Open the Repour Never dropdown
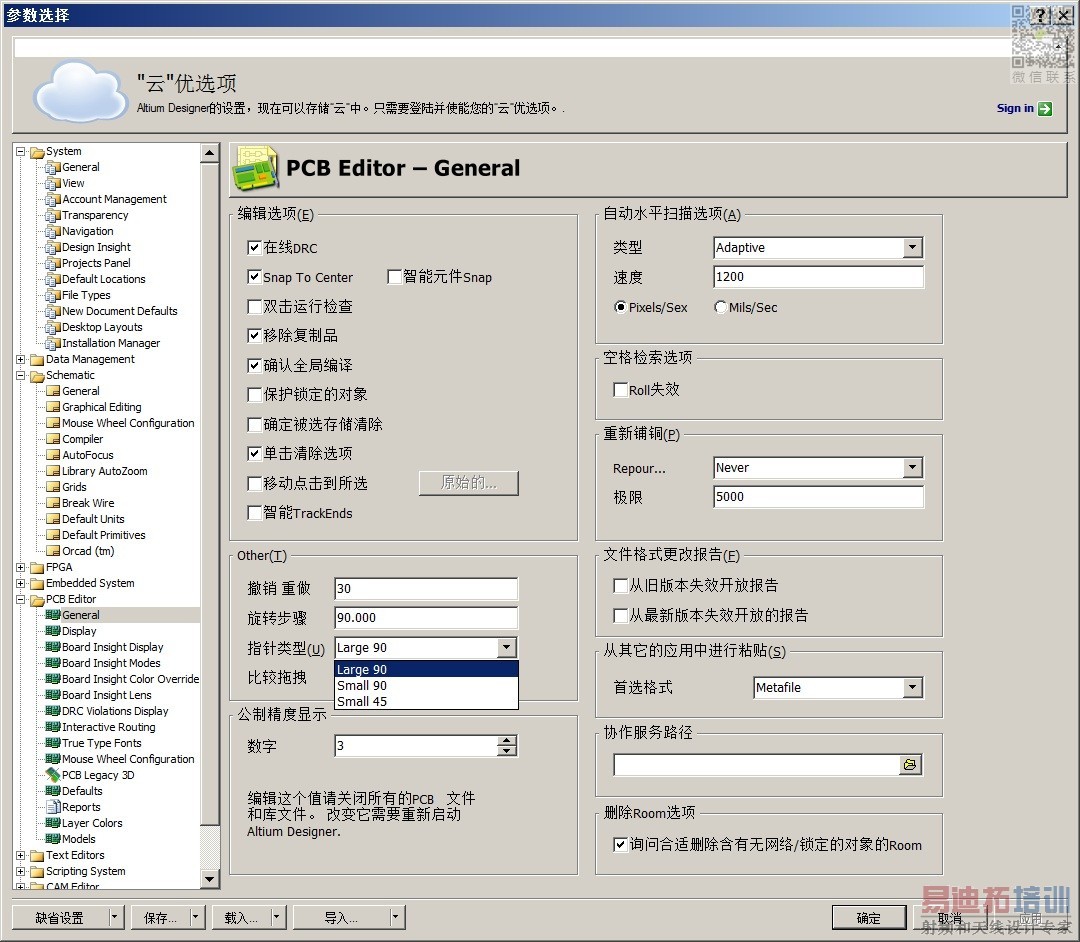 (913, 468)
